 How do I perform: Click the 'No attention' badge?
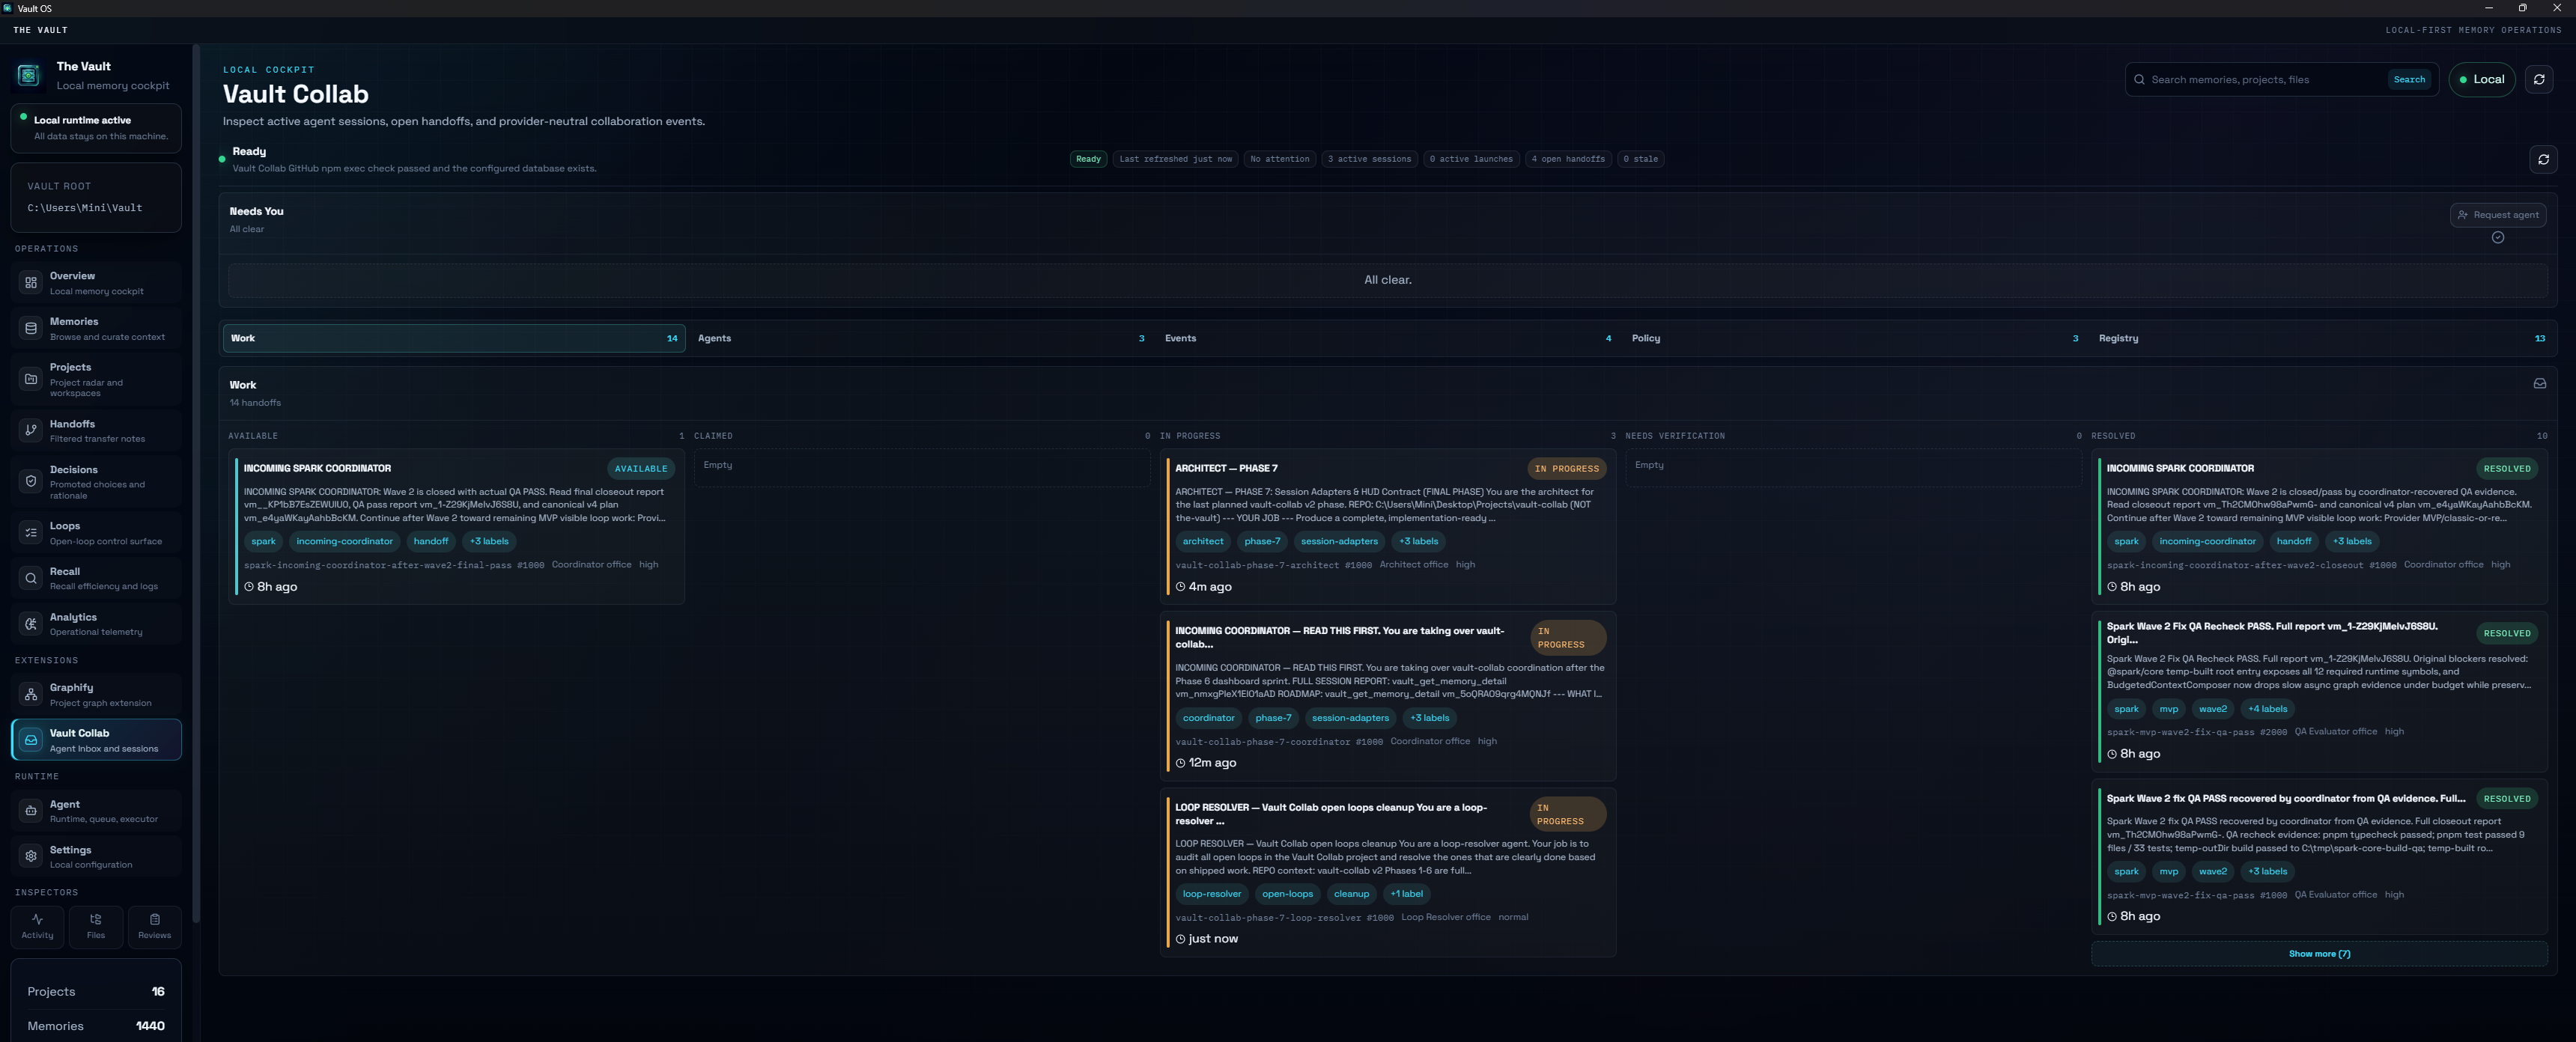click(x=1279, y=159)
